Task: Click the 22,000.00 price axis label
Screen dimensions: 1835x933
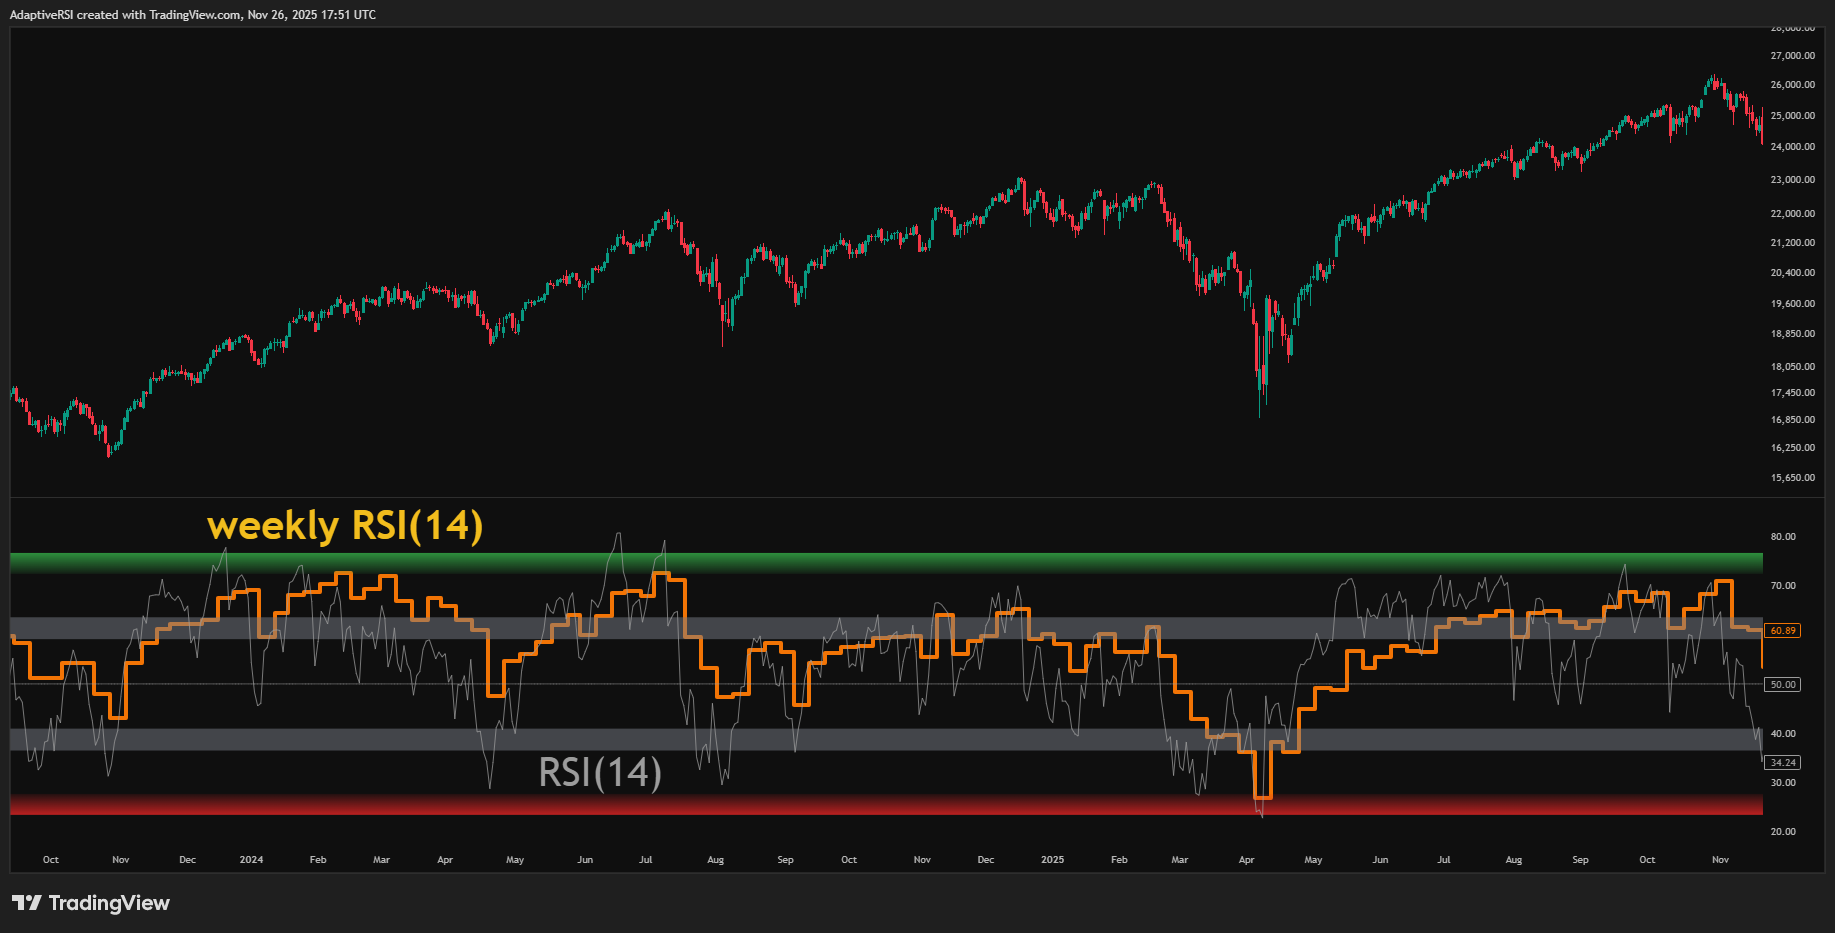Action: 1792,214
